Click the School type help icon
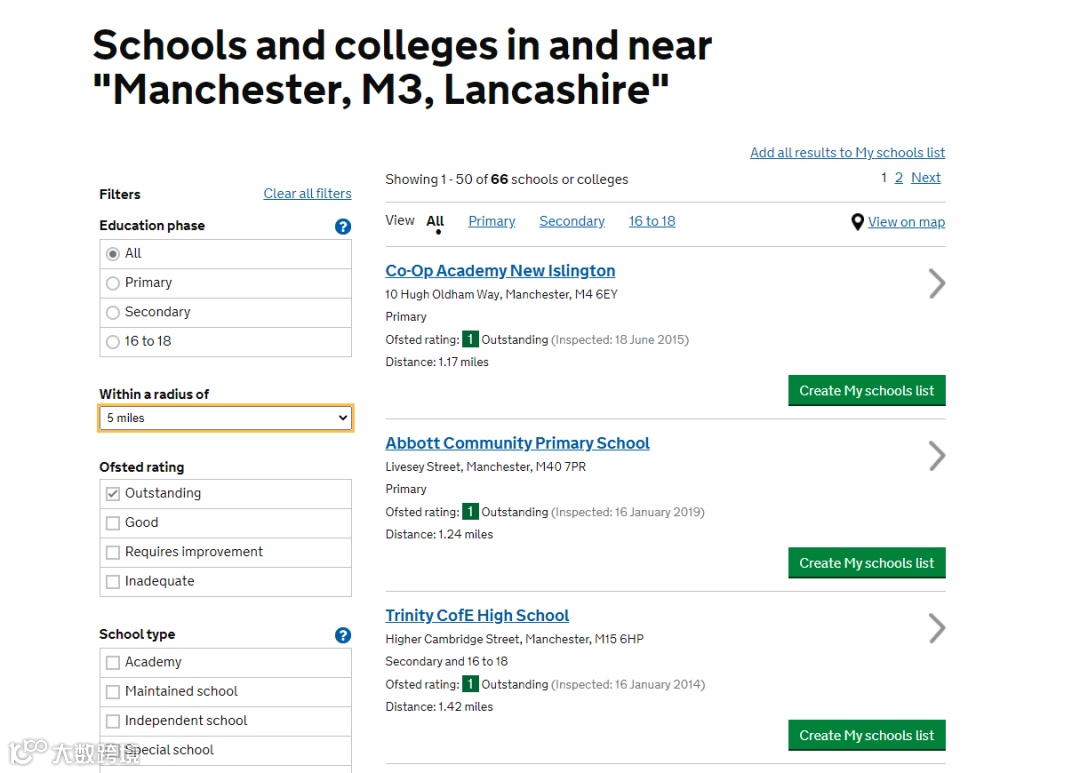Image resolution: width=1080 pixels, height=773 pixels. point(343,635)
